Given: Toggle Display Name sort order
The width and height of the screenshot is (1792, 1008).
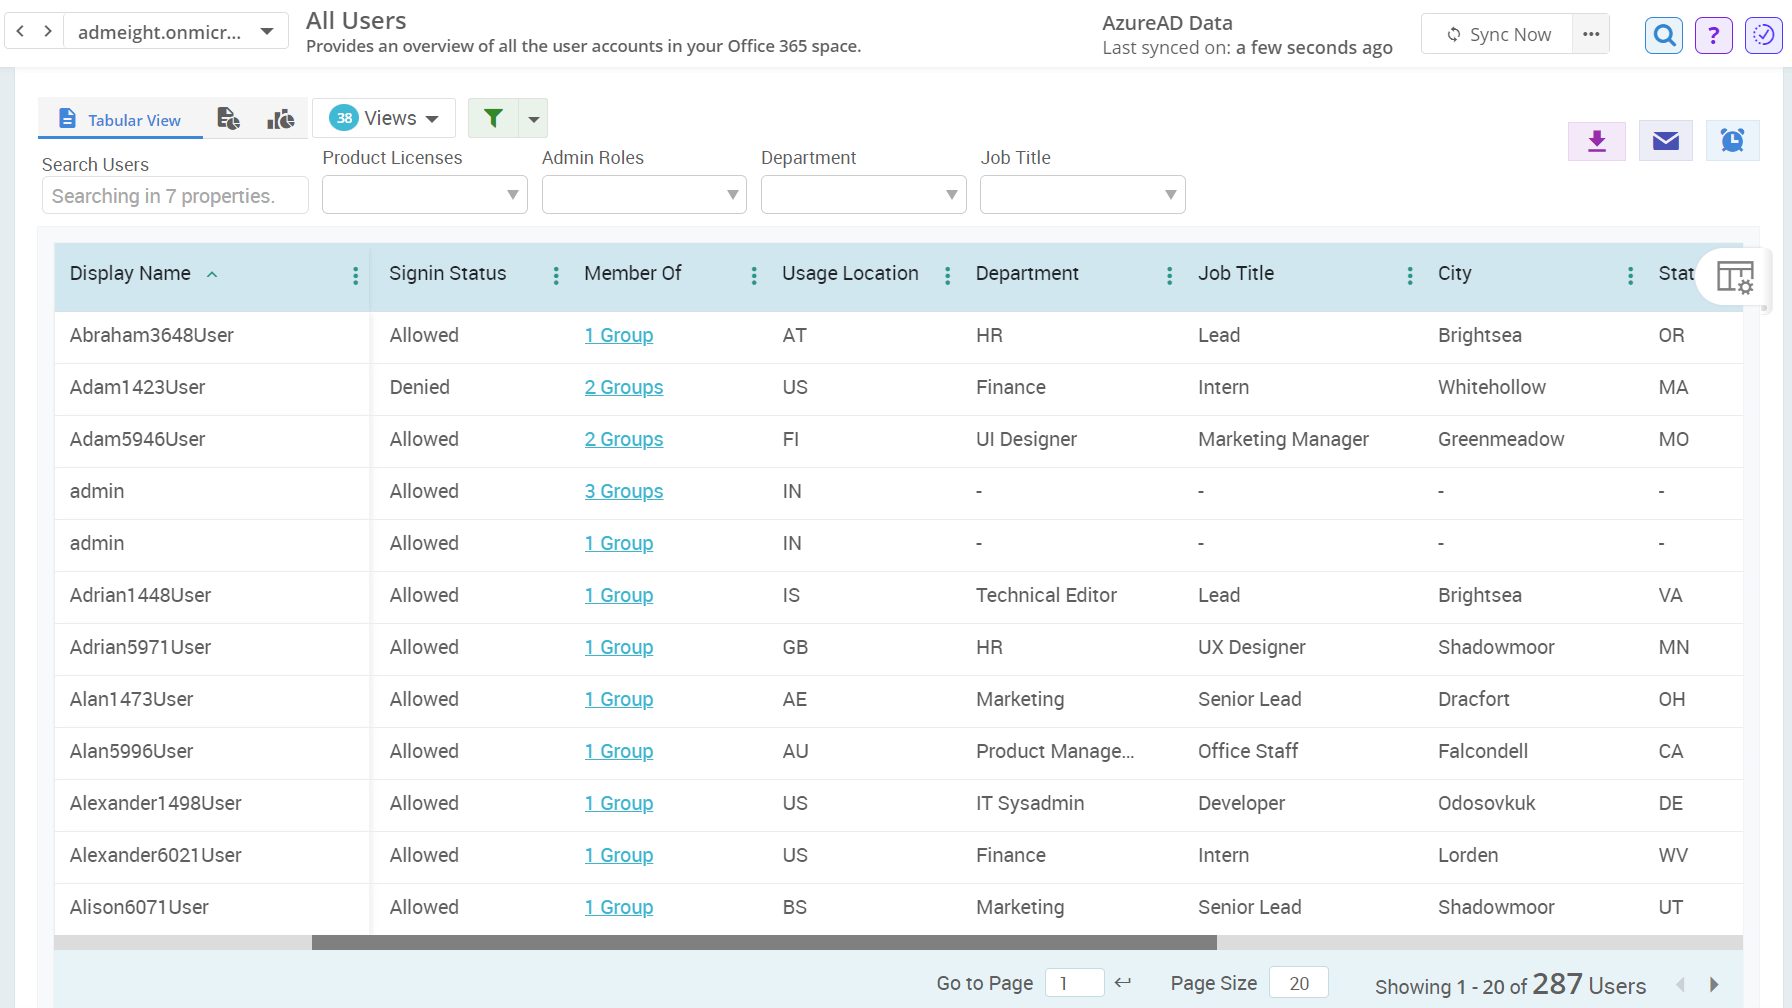Looking at the screenshot, I should pyautogui.click(x=211, y=273).
